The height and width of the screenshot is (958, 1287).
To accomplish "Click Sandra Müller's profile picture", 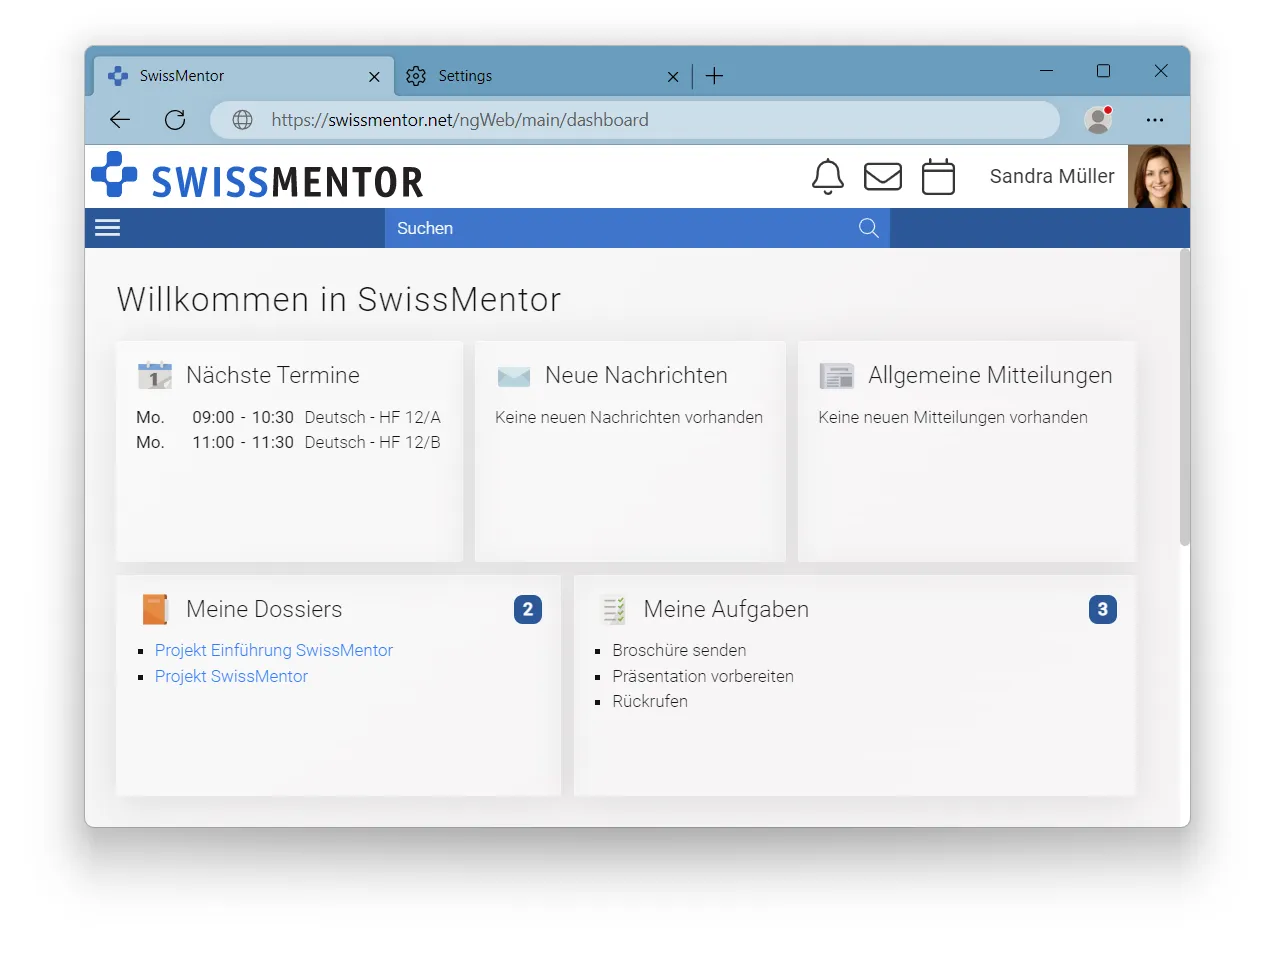I will (x=1159, y=176).
